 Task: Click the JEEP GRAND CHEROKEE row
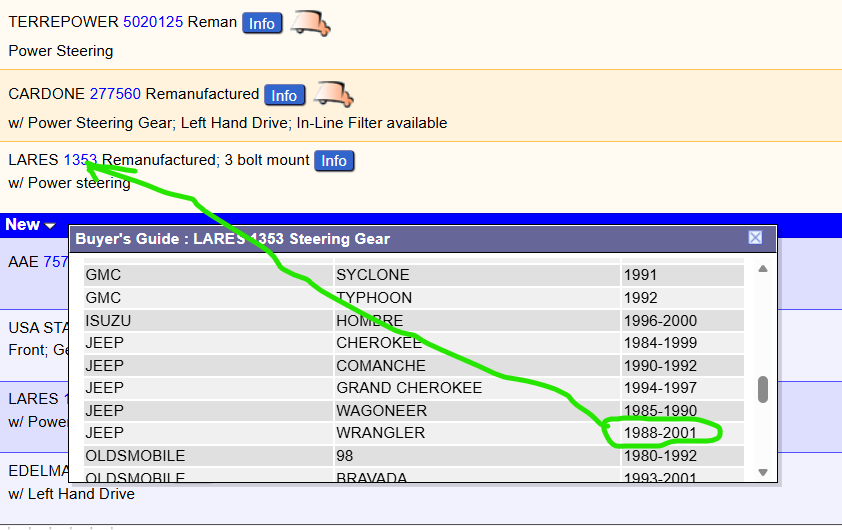coord(413,388)
